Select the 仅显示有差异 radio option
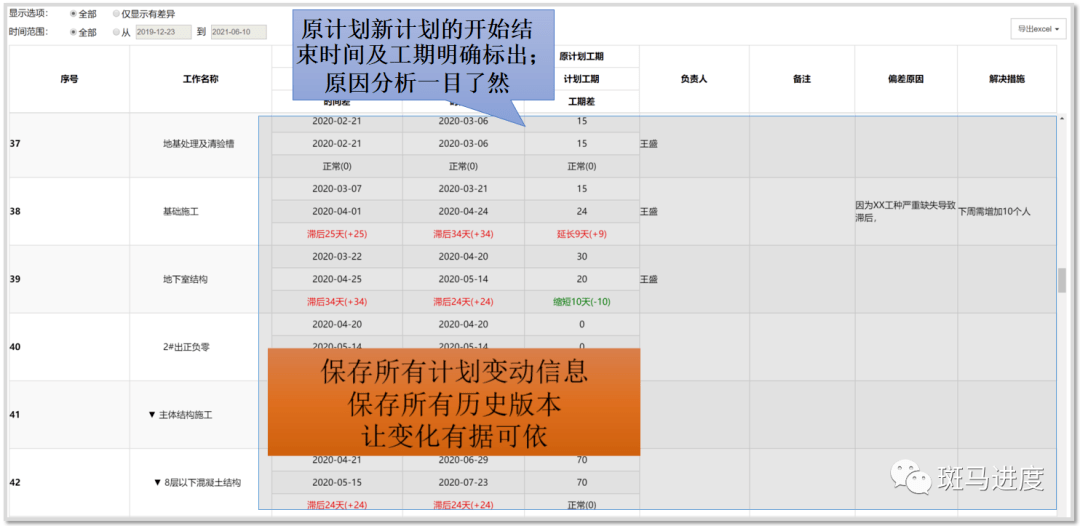This screenshot has width=1080, height=526. (x=116, y=14)
